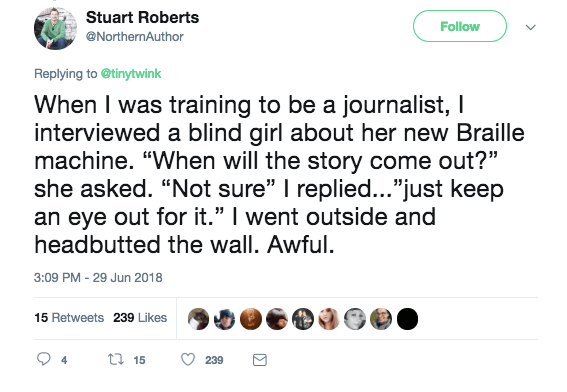The width and height of the screenshot is (567, 392).
Task: Click the reply speech bubble icon
Action: point(44,359)
